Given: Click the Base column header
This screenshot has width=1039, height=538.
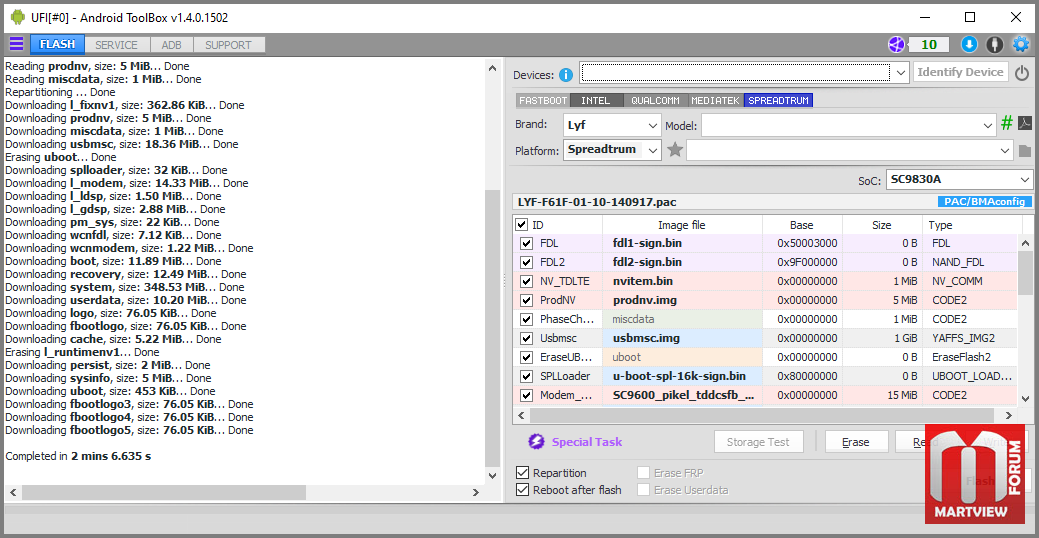Looking at the screenshot, I should [x=801, y=225].
